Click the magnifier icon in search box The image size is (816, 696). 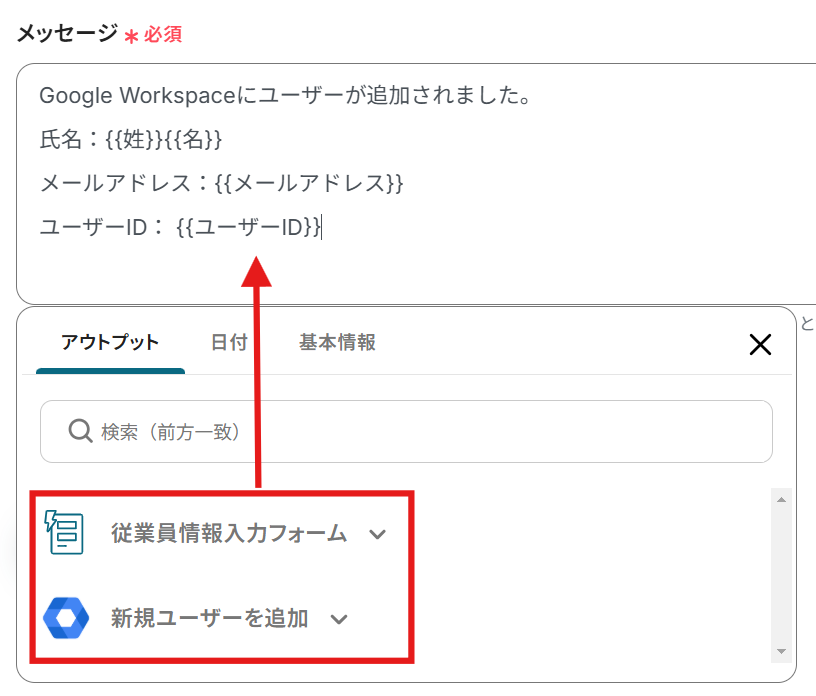tap(80, 431)
